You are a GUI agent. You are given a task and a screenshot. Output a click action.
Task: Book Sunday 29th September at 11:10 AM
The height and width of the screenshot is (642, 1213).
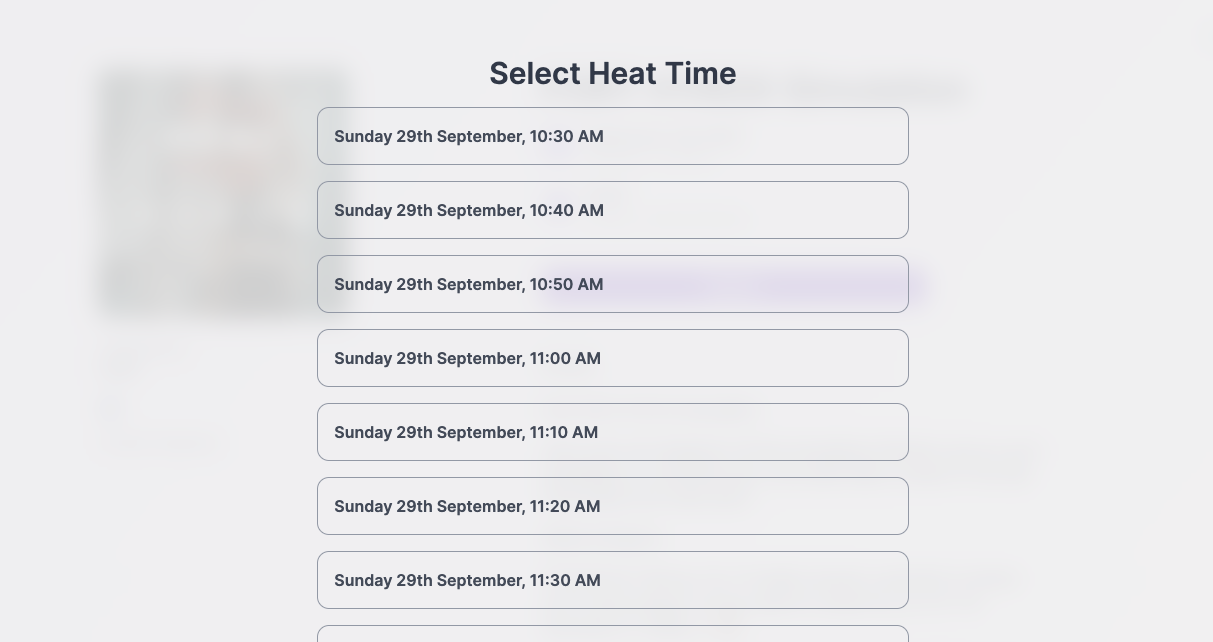(612, 432)
